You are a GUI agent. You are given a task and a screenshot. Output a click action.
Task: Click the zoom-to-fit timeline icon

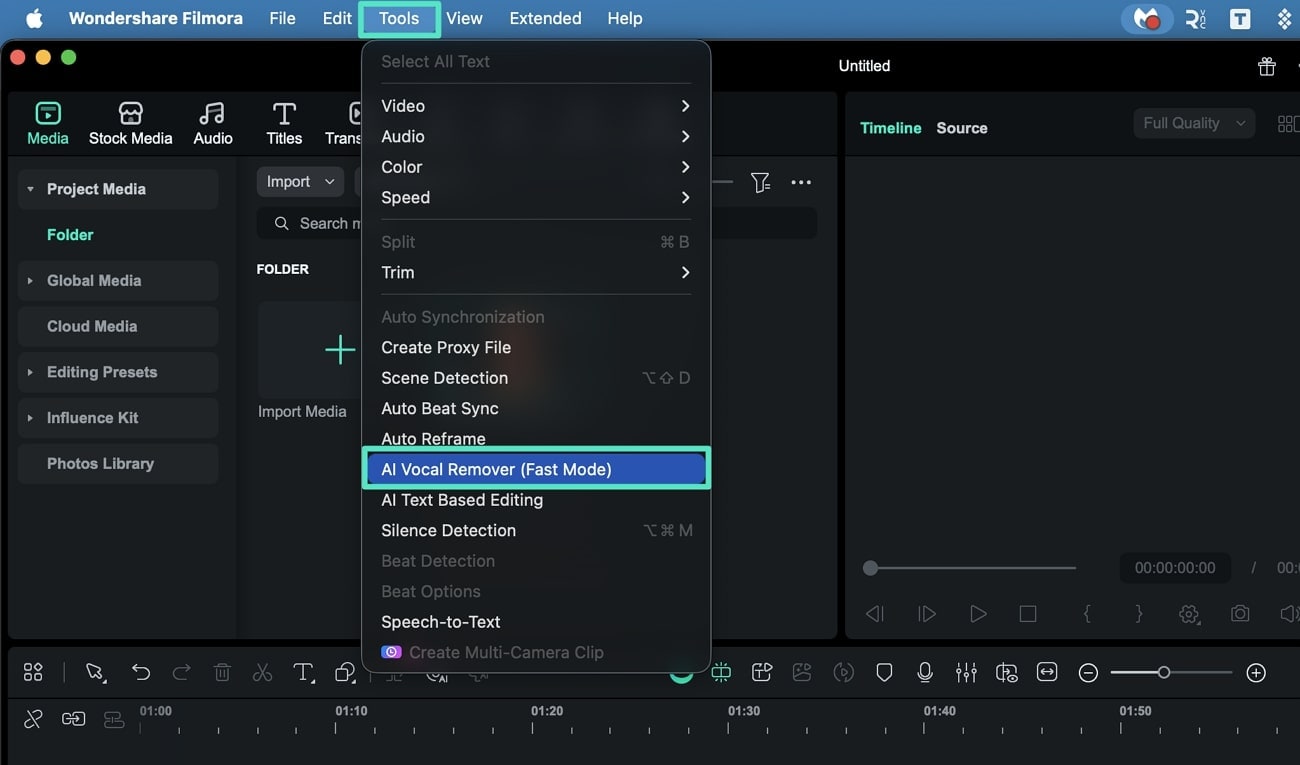click(x=1047, y=672)
